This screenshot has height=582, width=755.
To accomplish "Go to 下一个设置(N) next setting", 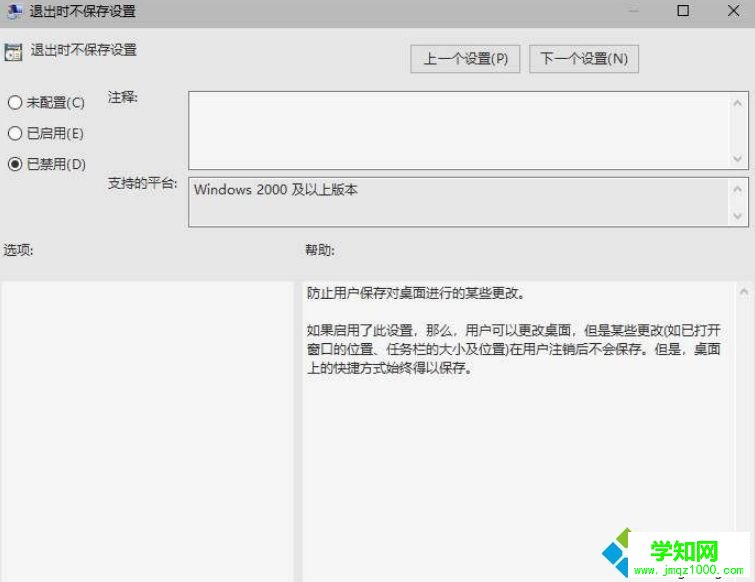I will [584, 59].
